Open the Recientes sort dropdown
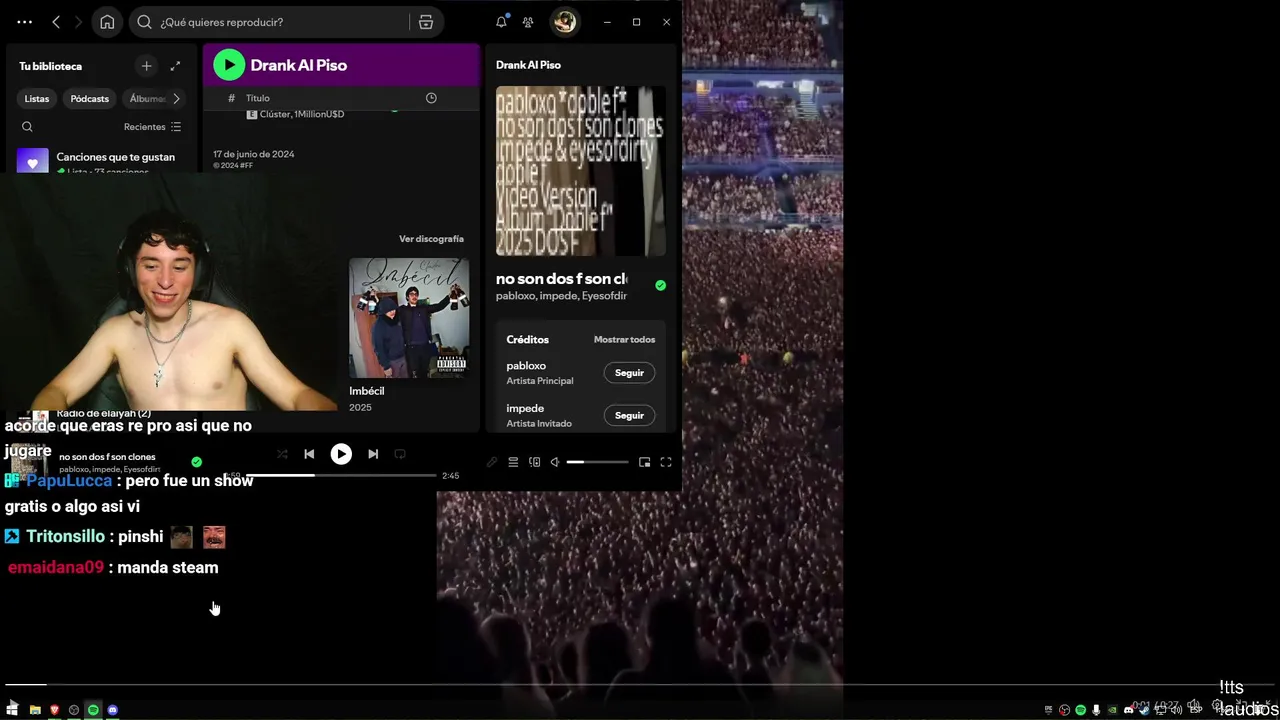Screen dimensions: 1280x720 pos(152,127)
